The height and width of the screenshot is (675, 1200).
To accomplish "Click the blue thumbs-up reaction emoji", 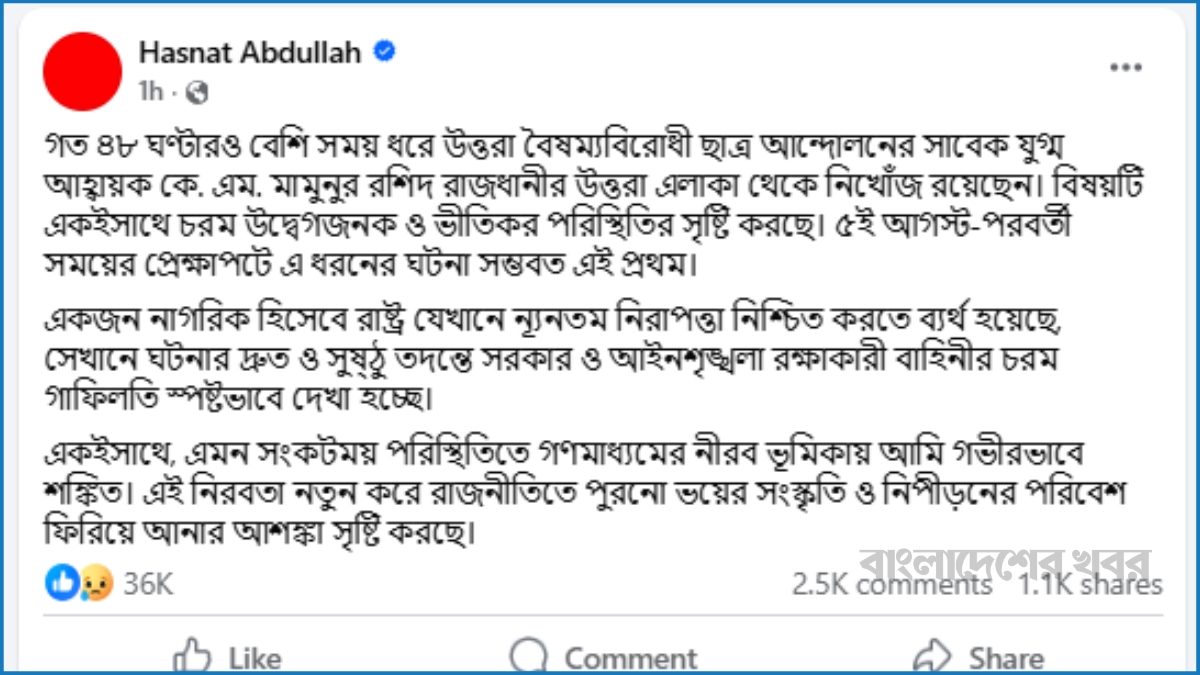I will [x=62, y=583].
